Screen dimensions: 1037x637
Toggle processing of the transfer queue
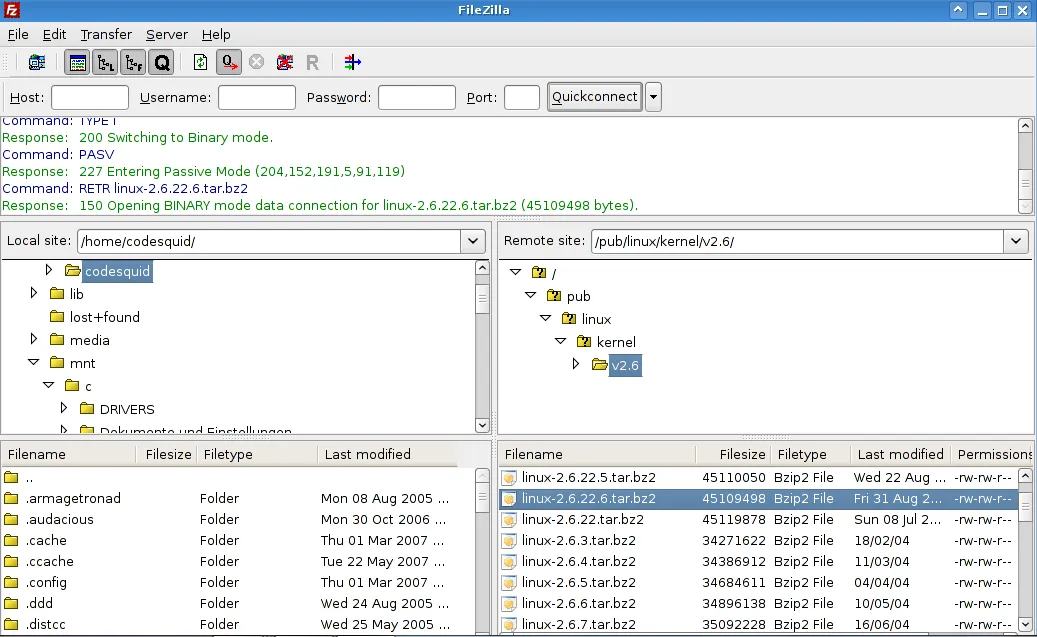coord(229,62)
